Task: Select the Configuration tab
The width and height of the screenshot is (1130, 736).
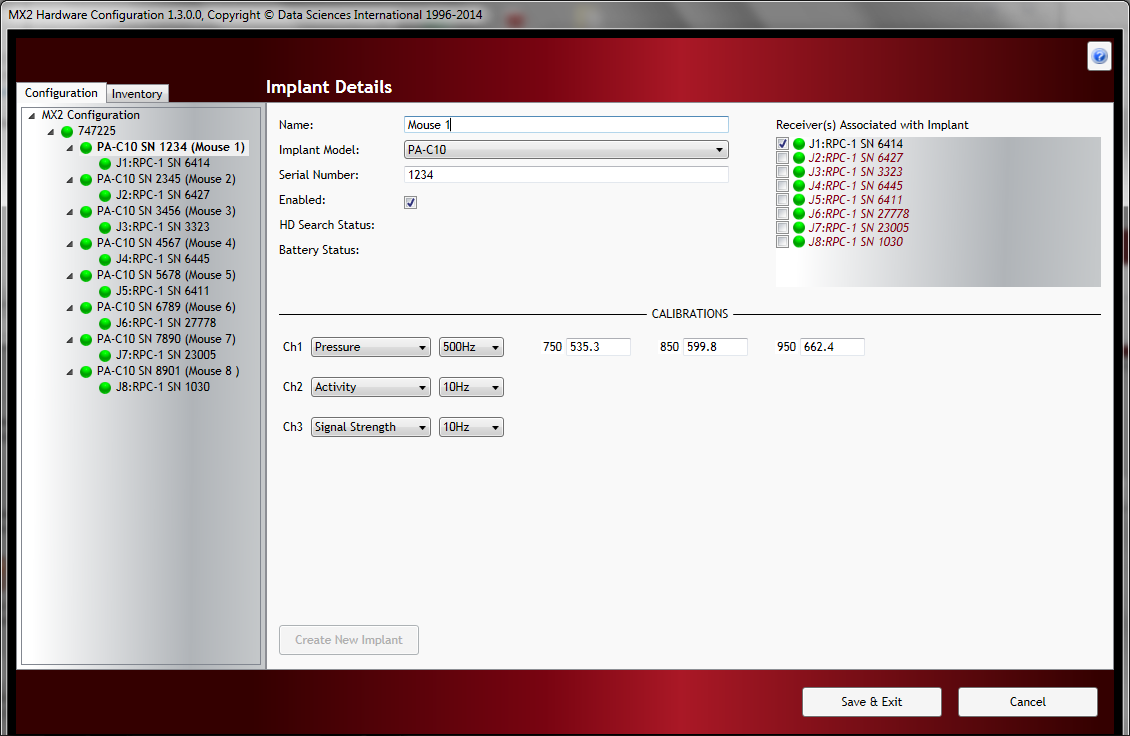Action: [x=61, y=92]
